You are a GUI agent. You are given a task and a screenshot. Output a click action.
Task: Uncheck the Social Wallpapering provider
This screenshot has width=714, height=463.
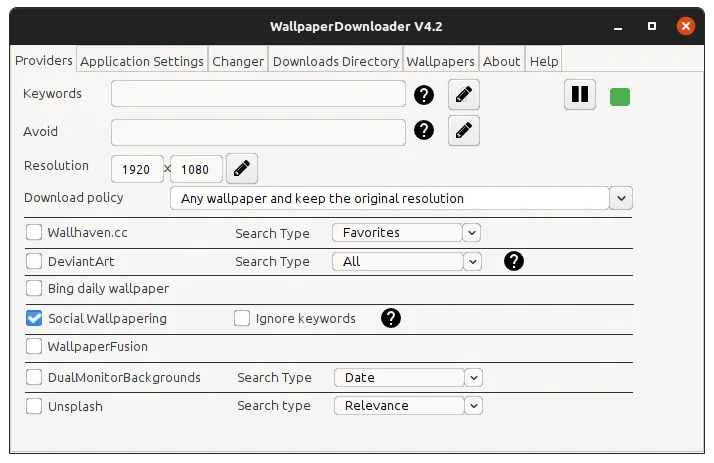click(x=34, y=318)
